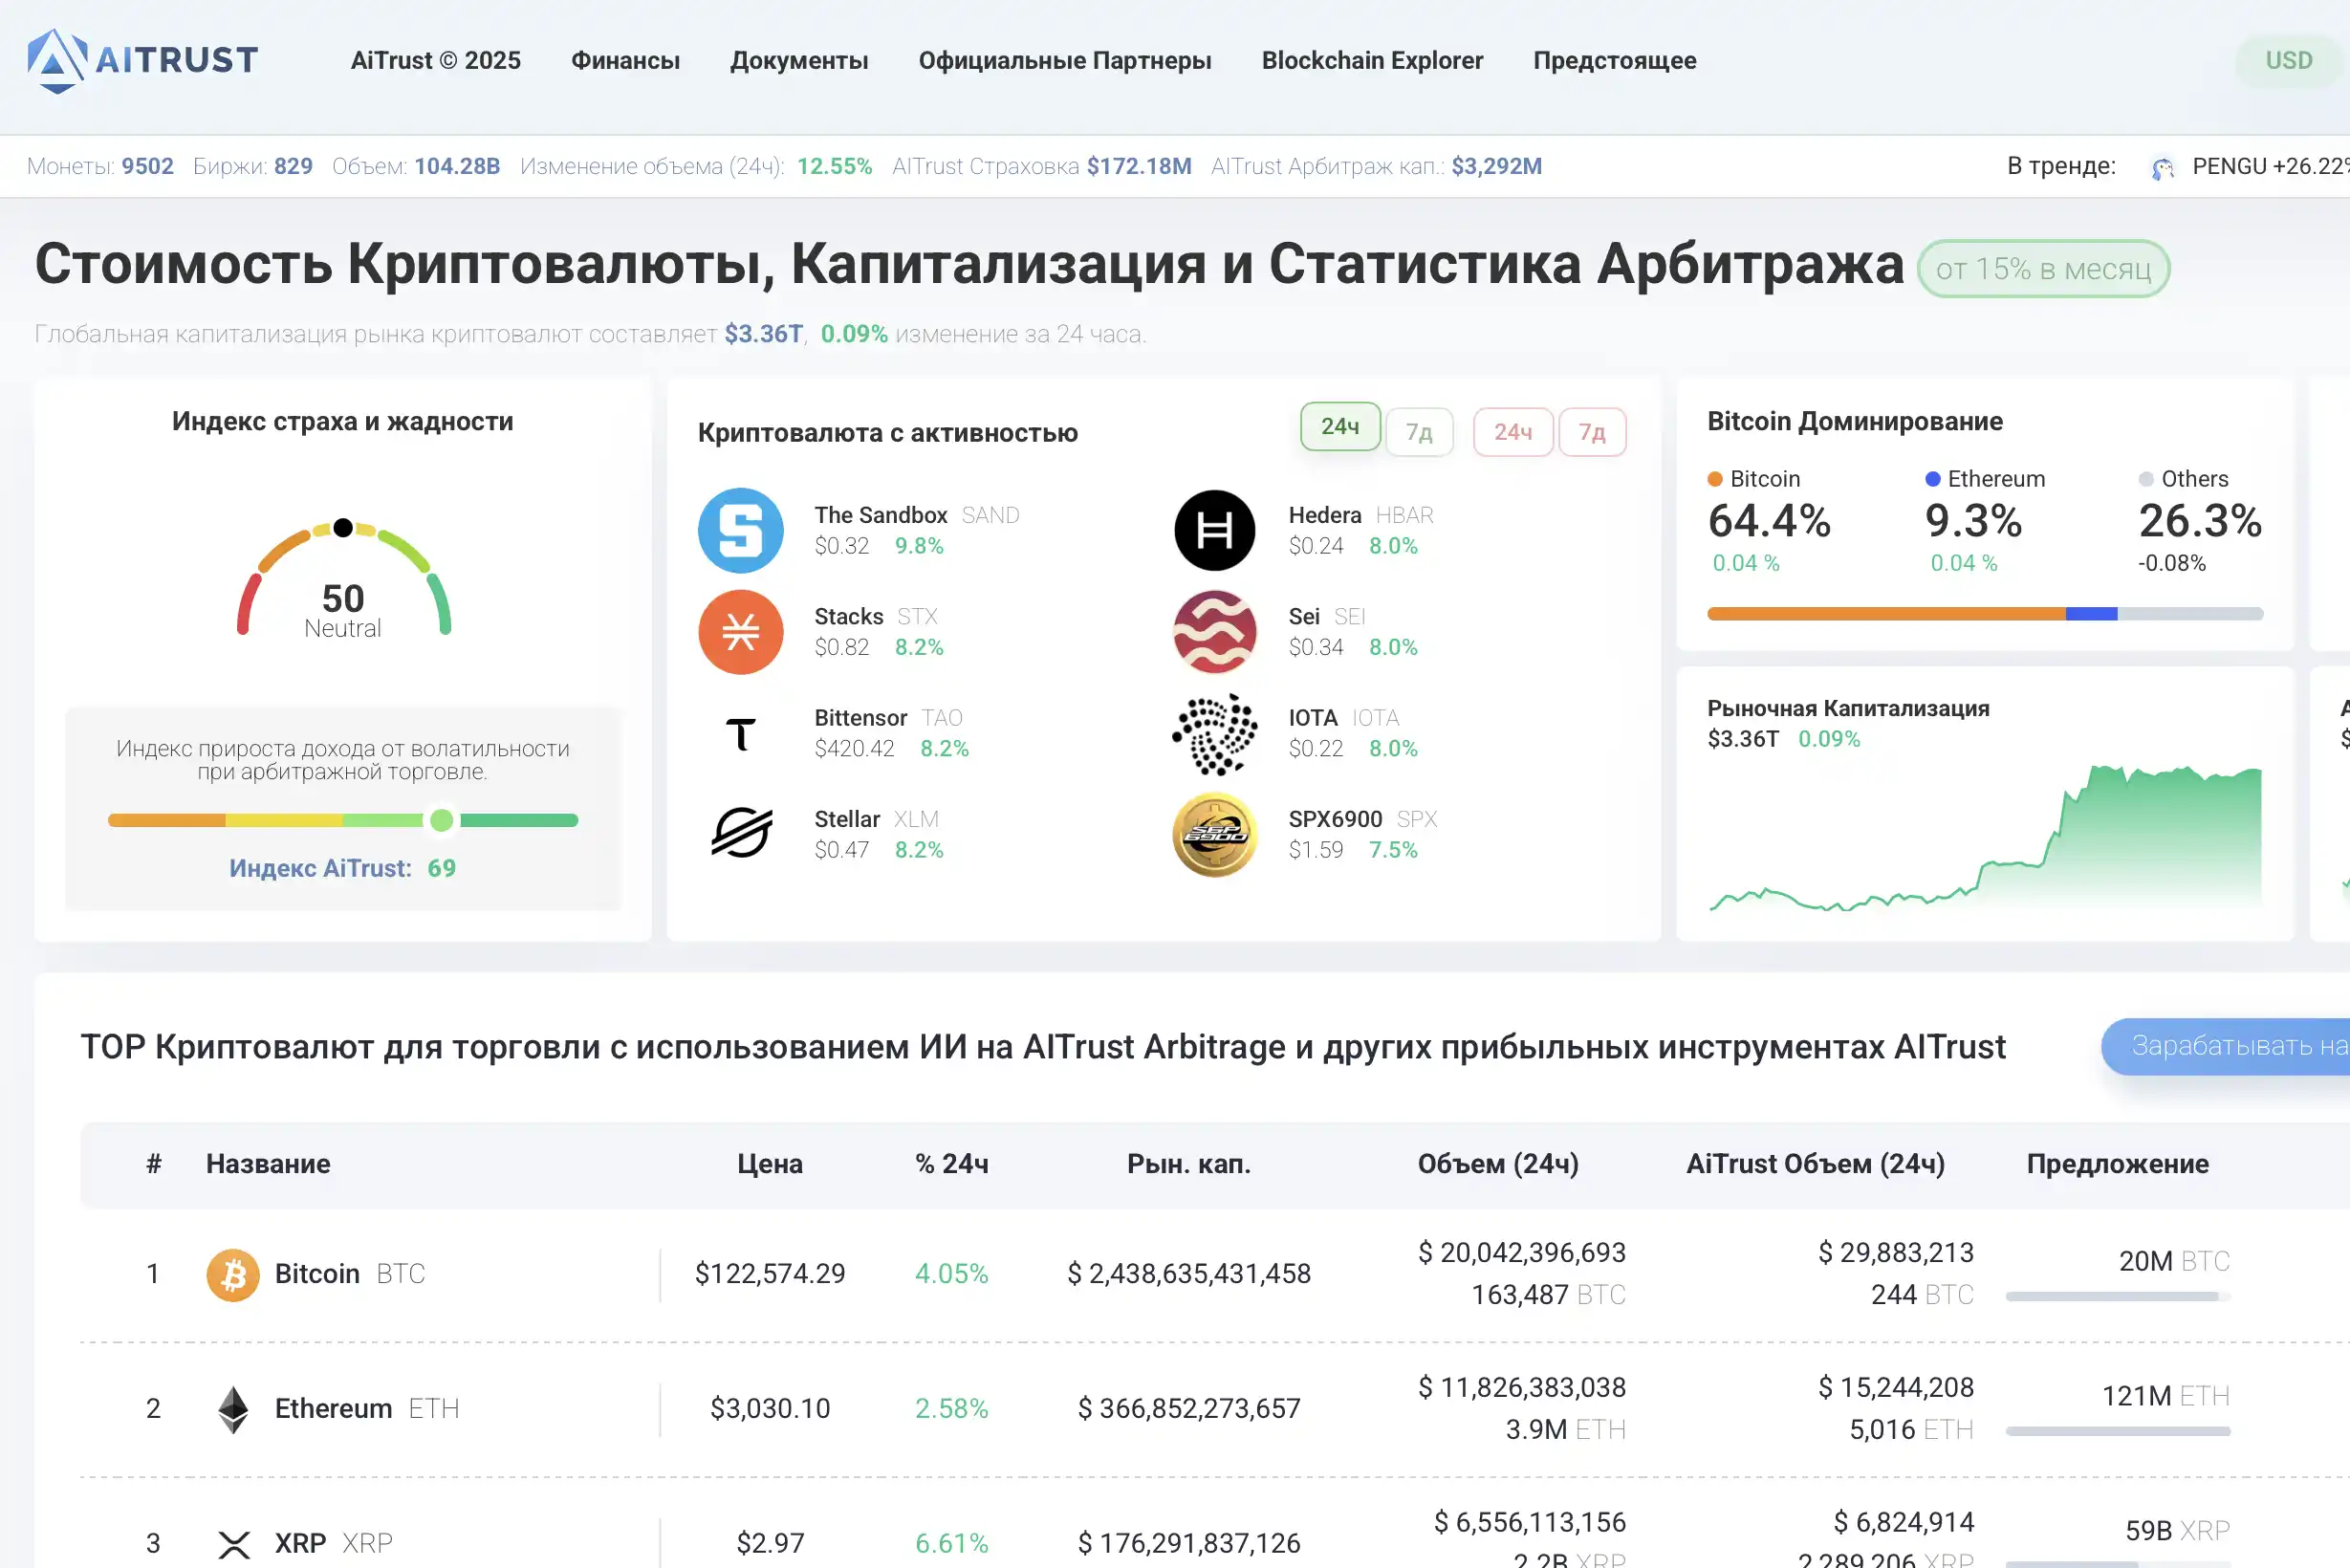2350x1568 pixels.
Task: Click the gray Others legend dot
Action: pos(2146,479)
